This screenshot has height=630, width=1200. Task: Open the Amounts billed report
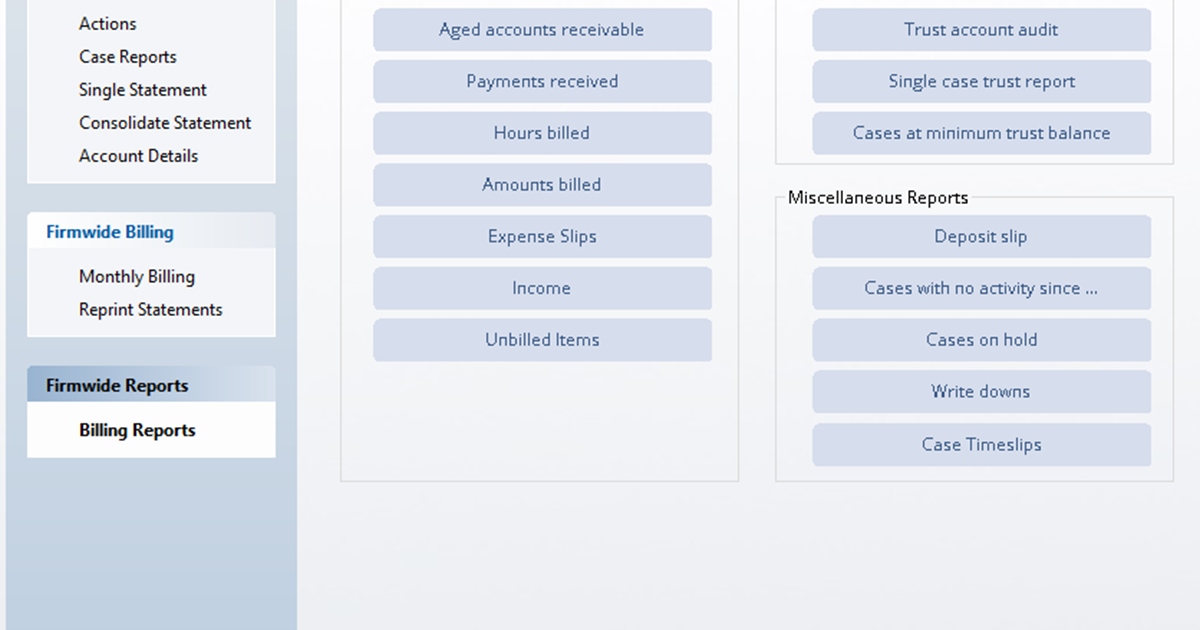[542, 185]
